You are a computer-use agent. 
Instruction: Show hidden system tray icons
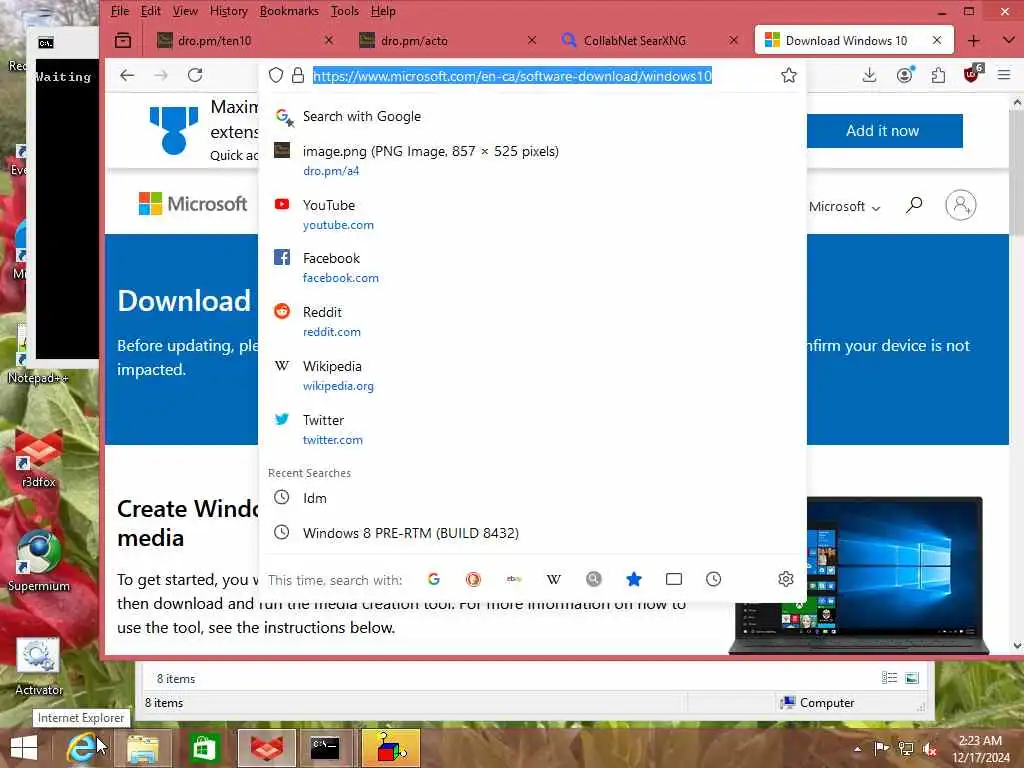click(857, 749)
